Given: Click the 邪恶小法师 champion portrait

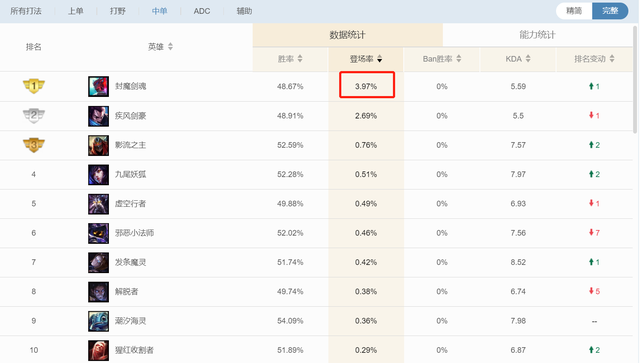Looking at the screenshot, I should pyautogui.click(x=98, y=233).
